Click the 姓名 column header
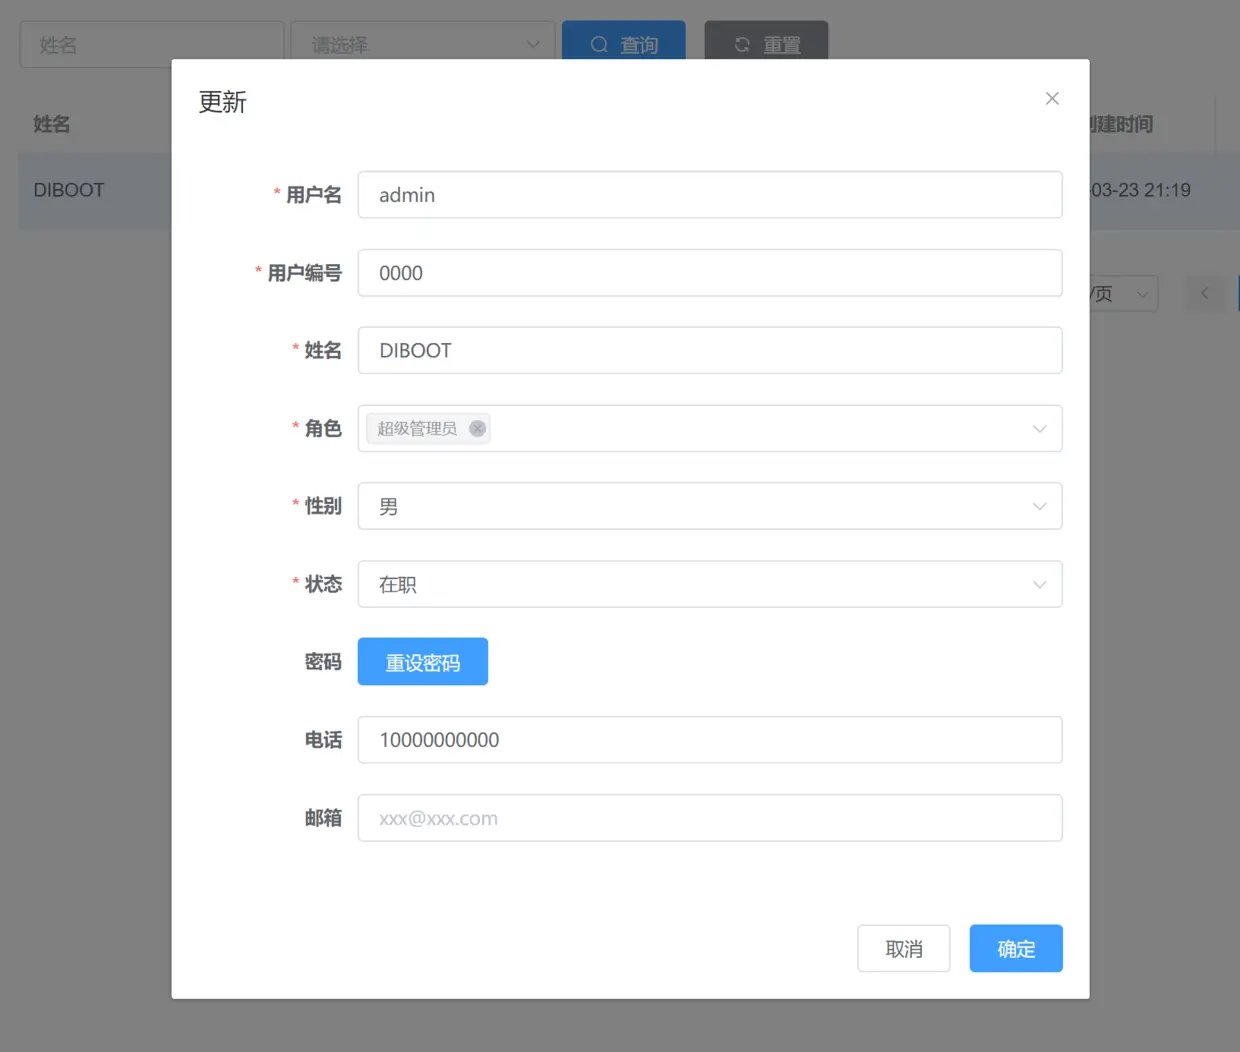The width and height of the screenshot is (1240, 1052). coord(52,124)
